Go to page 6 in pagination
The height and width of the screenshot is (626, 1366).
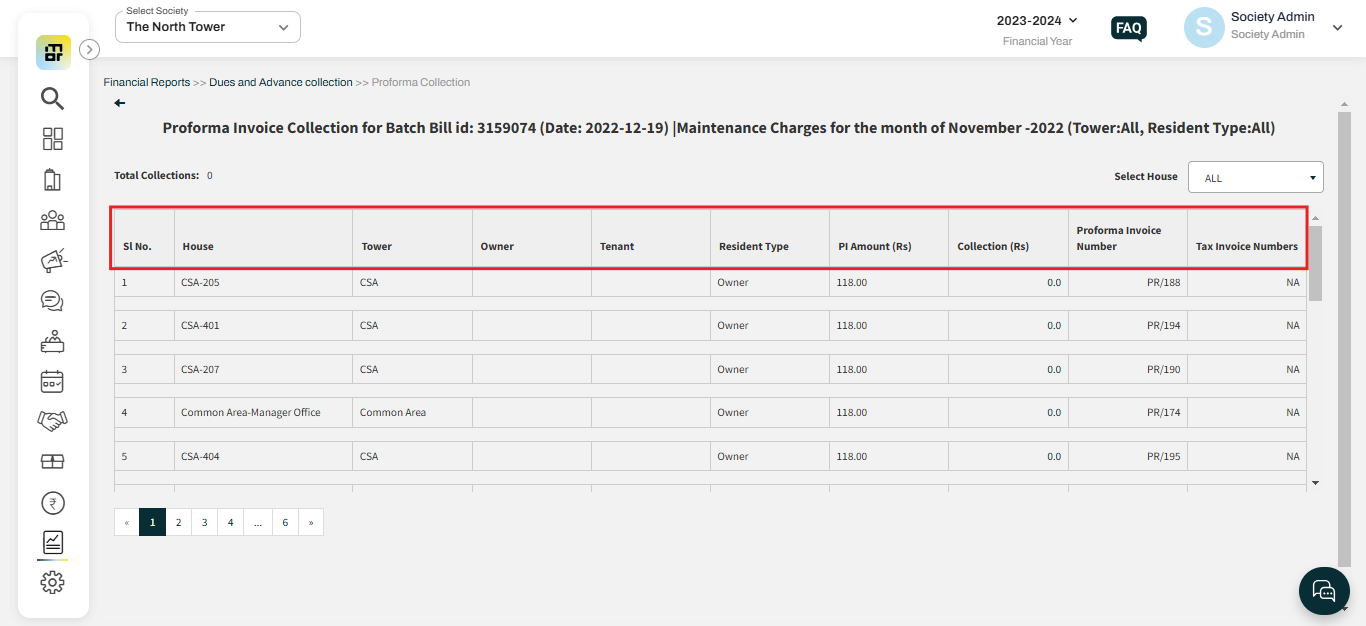[285, 522]
